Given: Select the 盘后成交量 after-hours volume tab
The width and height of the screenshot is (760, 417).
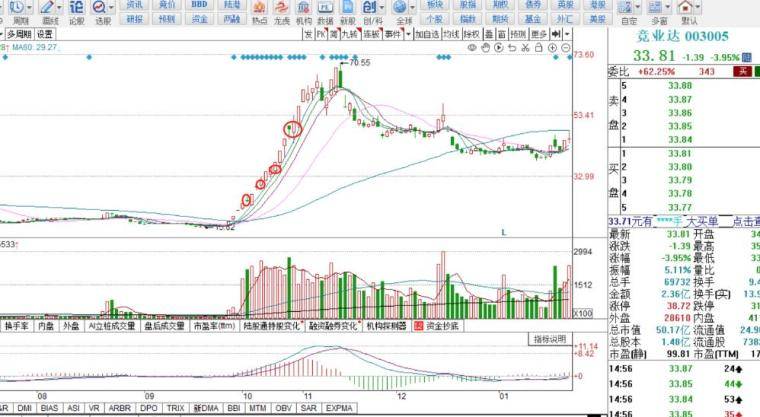Looking at the screenshot, I should [165, 326].
